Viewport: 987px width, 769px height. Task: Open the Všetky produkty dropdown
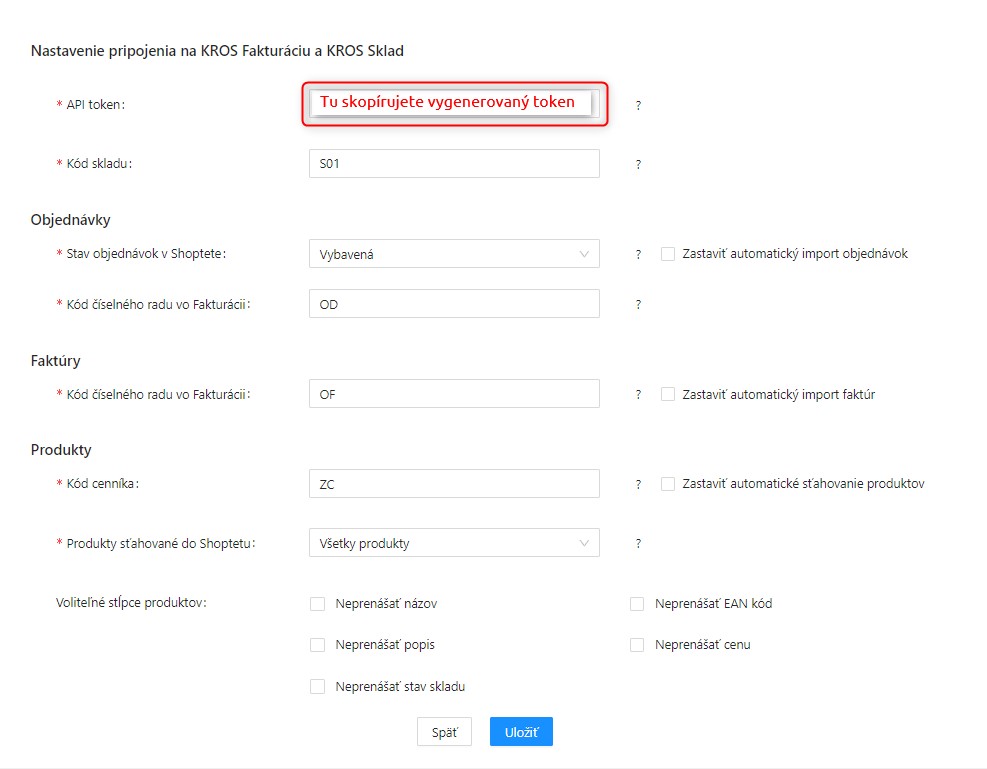454,542
